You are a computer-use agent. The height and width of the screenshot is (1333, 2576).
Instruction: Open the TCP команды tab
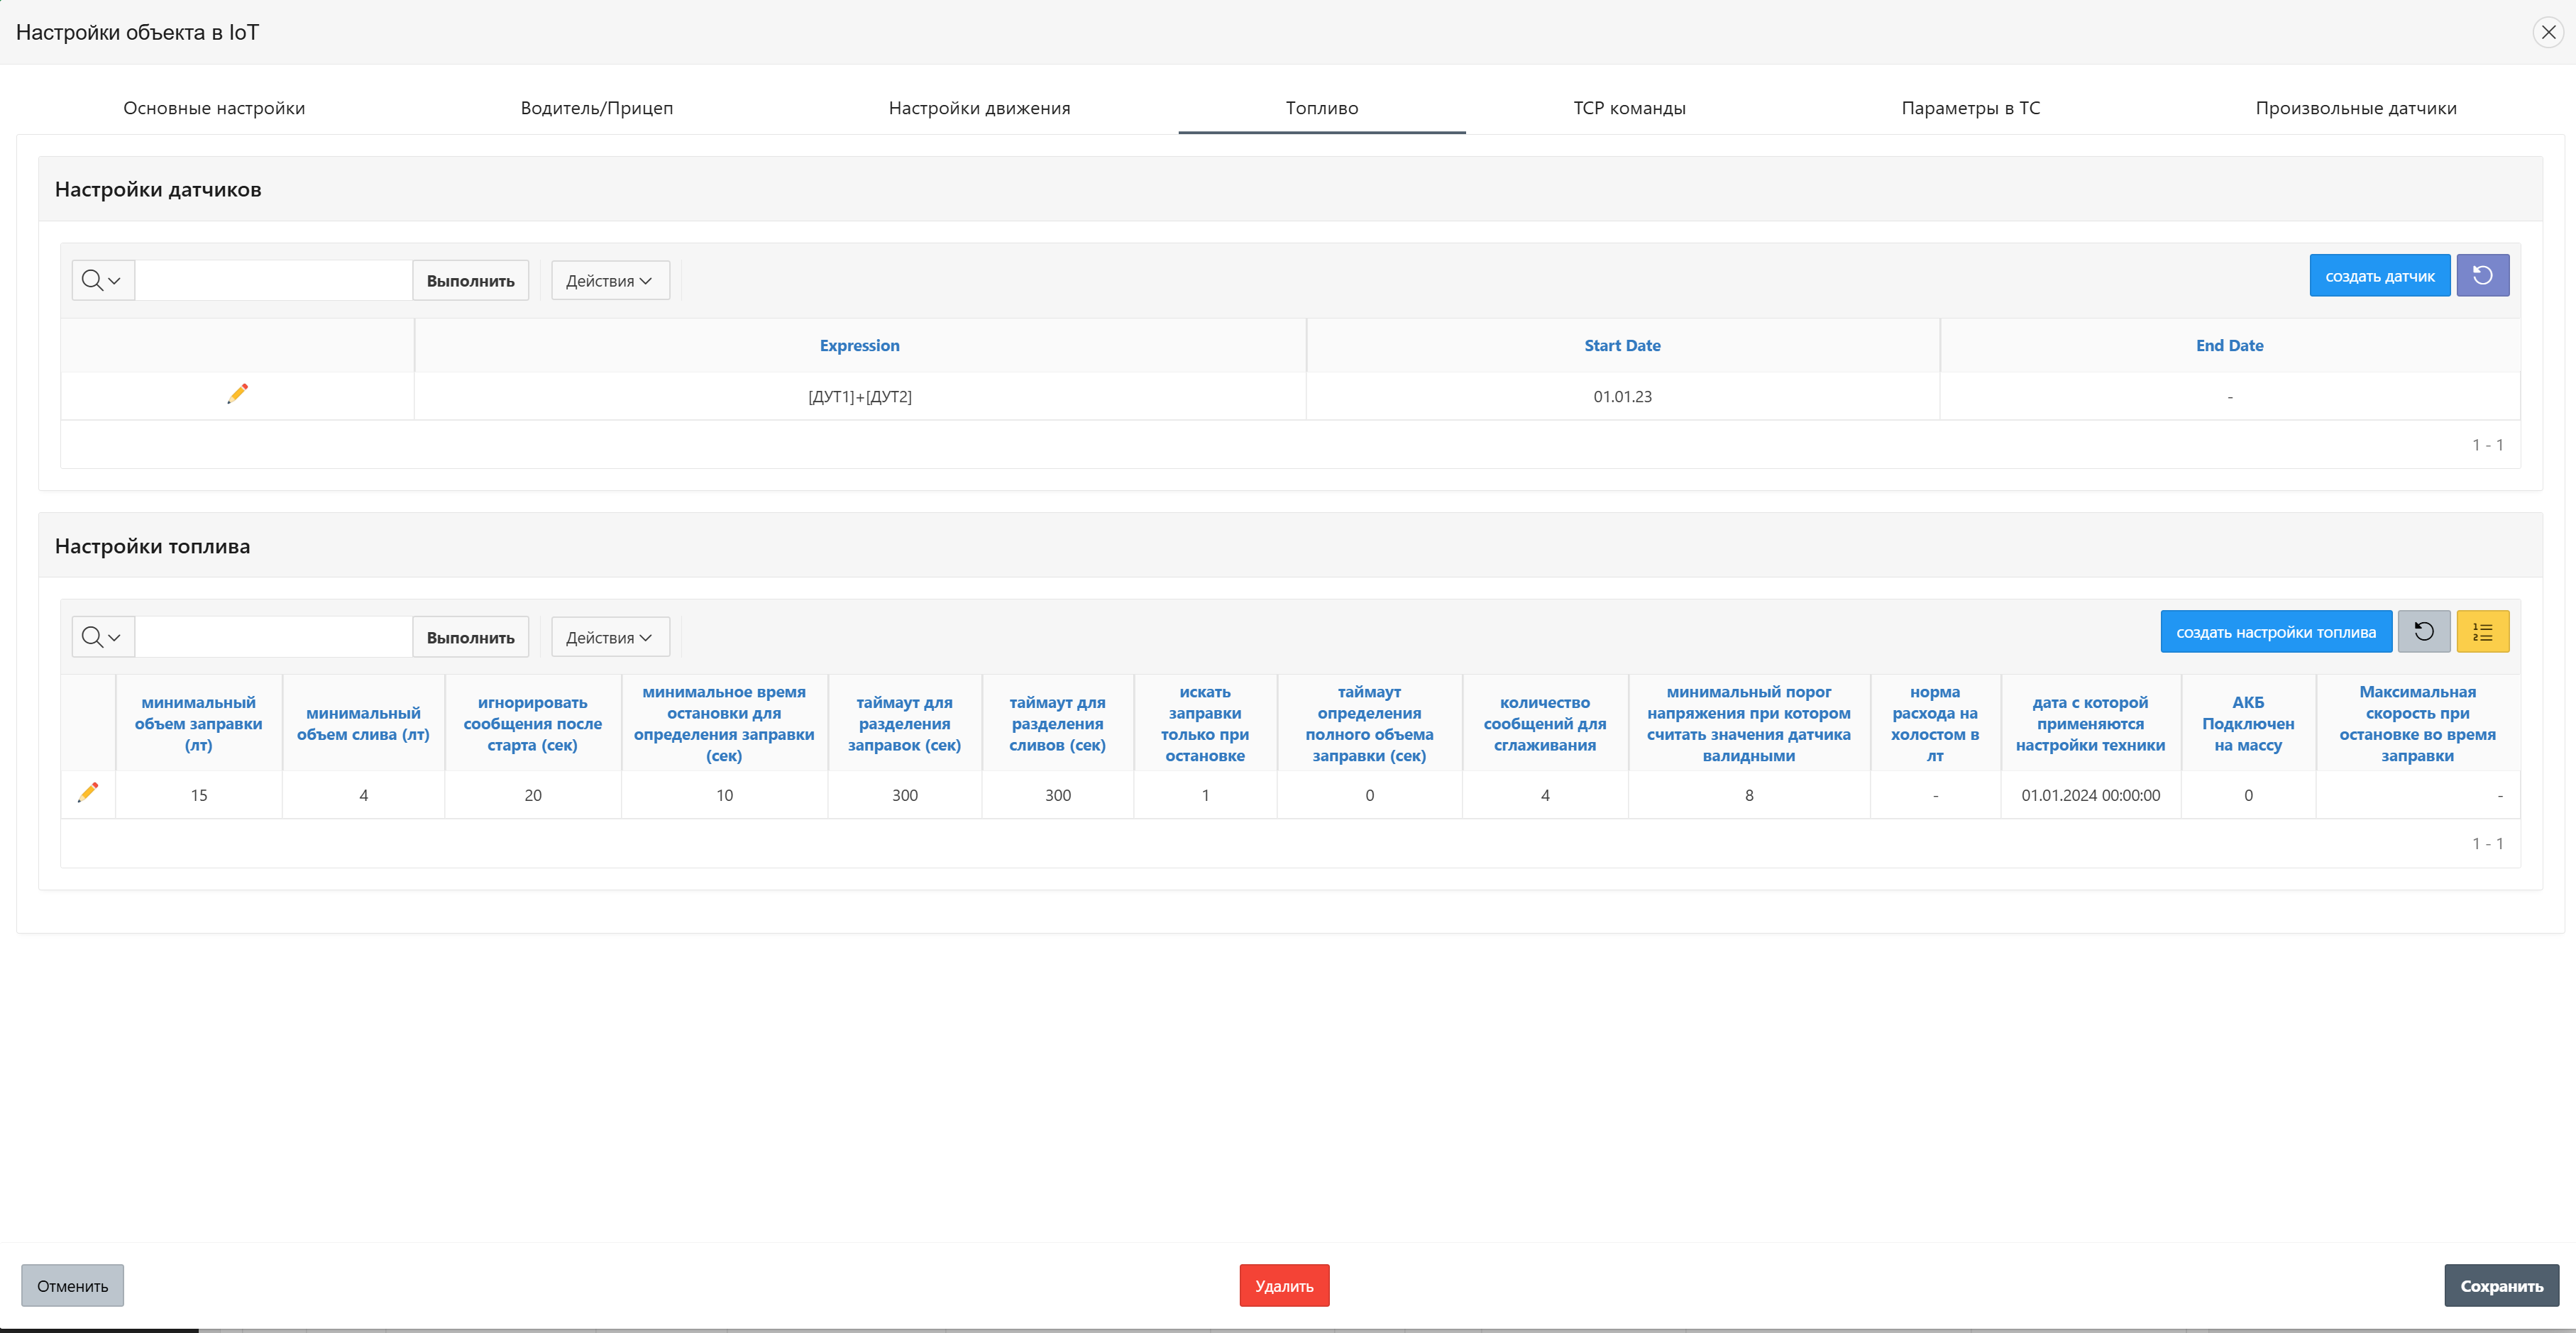click(x=1629, y=108)
